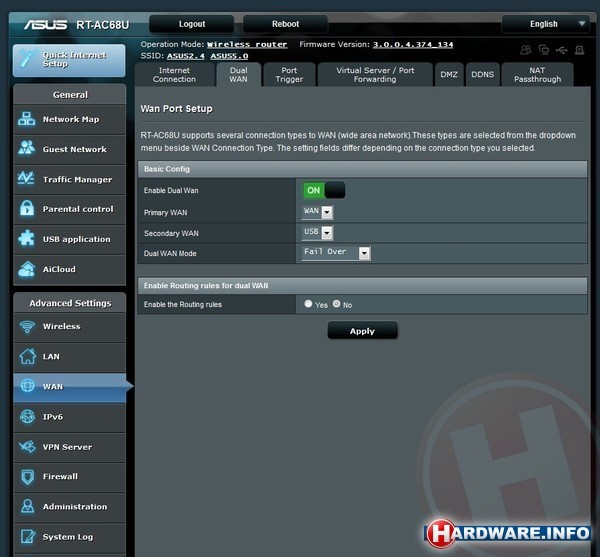
Task: Click the Logout button
Action: [x=192, y=24]
